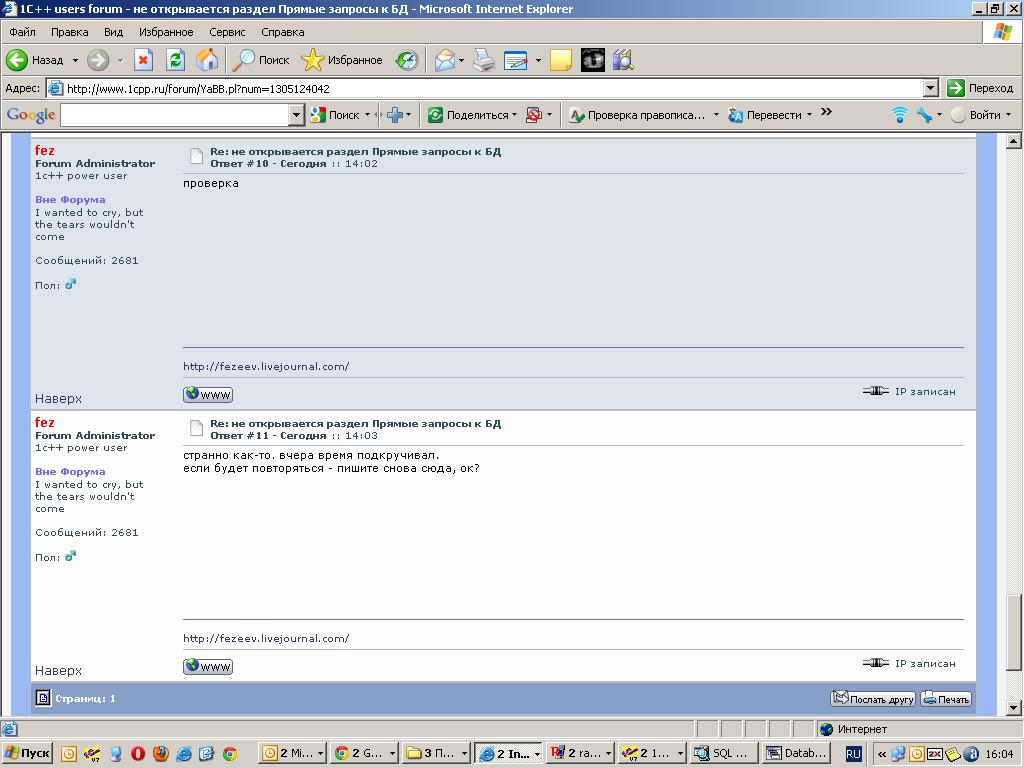Expand the Перевести dropdown in Google toolbar
This screenshot has height=768, width=1024.
pyautogui.click(x=809, y=115)
